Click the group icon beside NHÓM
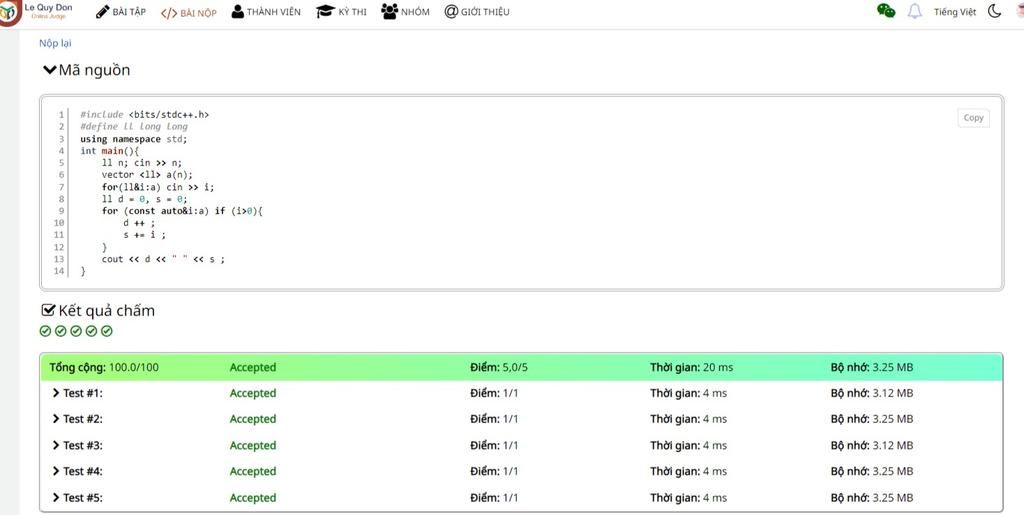This screenshot has width=1024, height=515. pyautogui.click(x=390, y=11)
